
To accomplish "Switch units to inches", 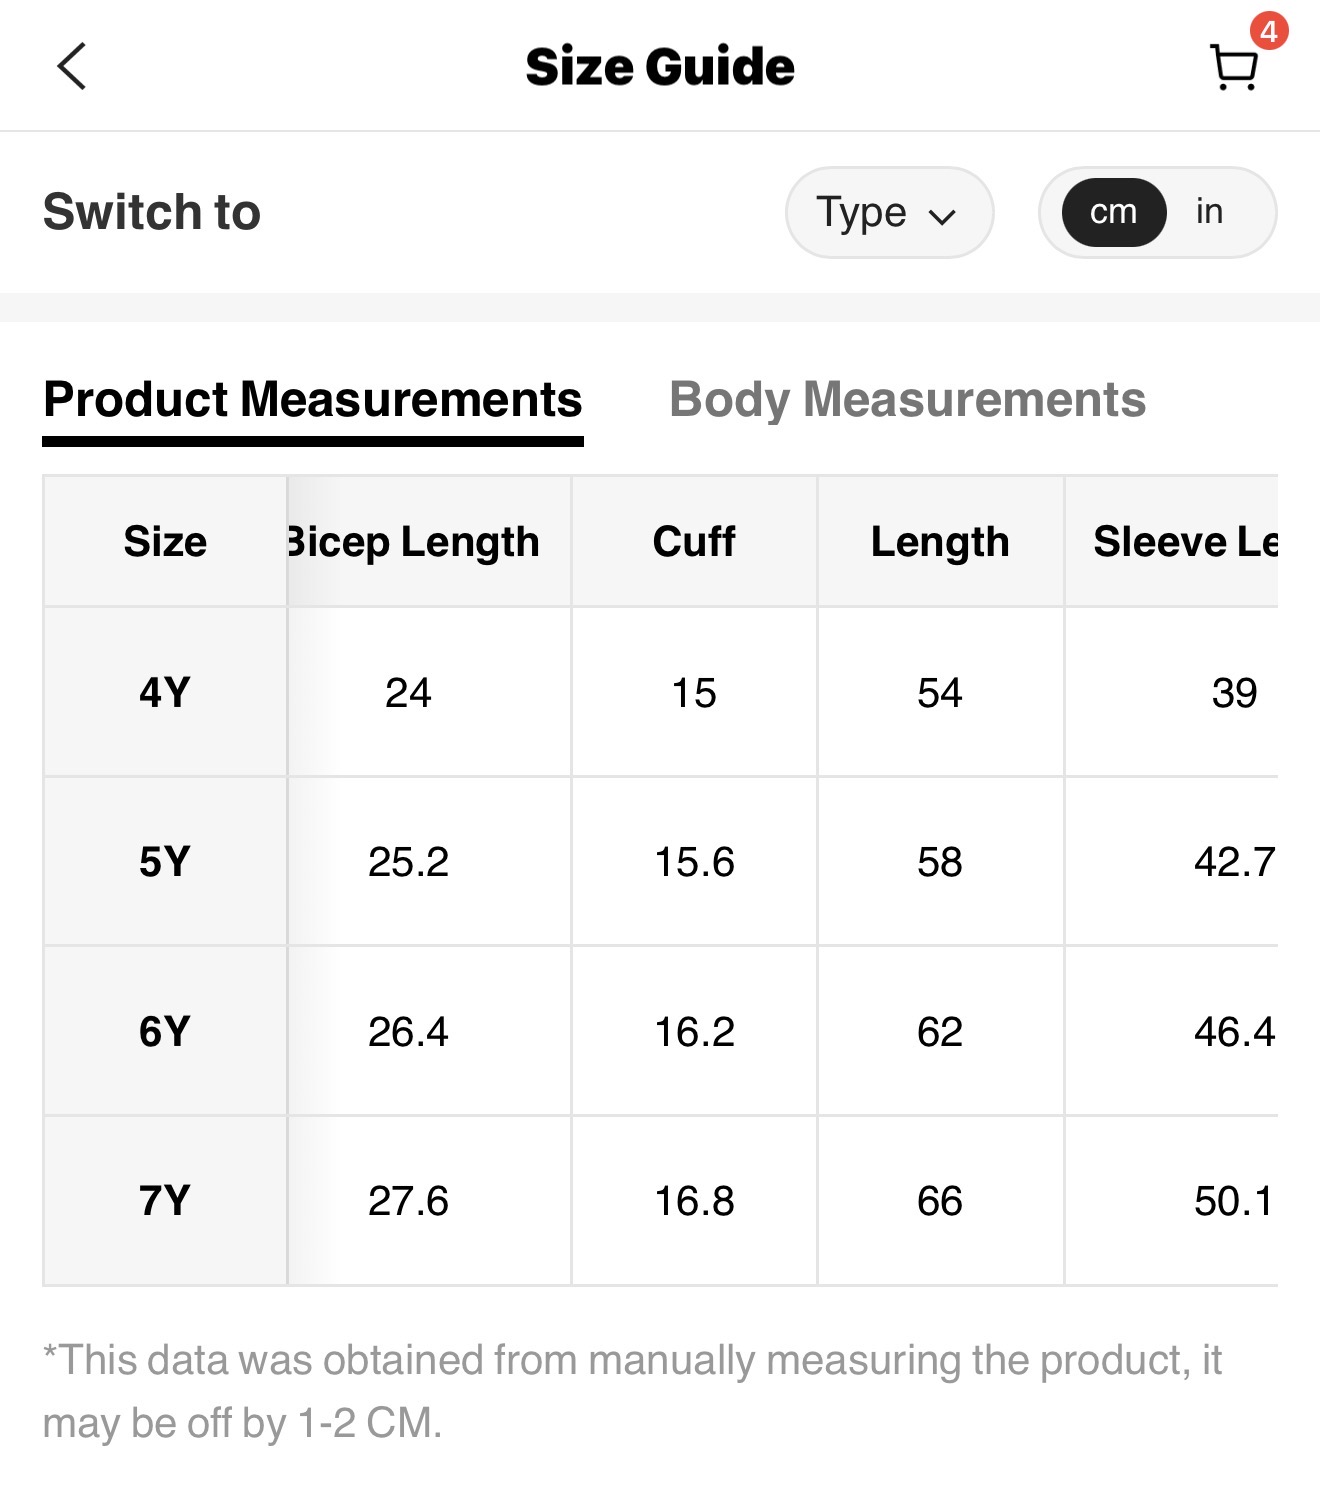I will click(1209, 212).
